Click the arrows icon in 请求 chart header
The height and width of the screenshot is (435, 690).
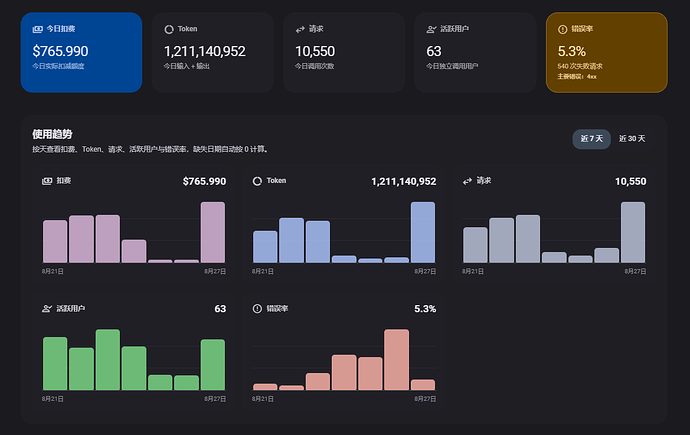[x=467, y=181]
